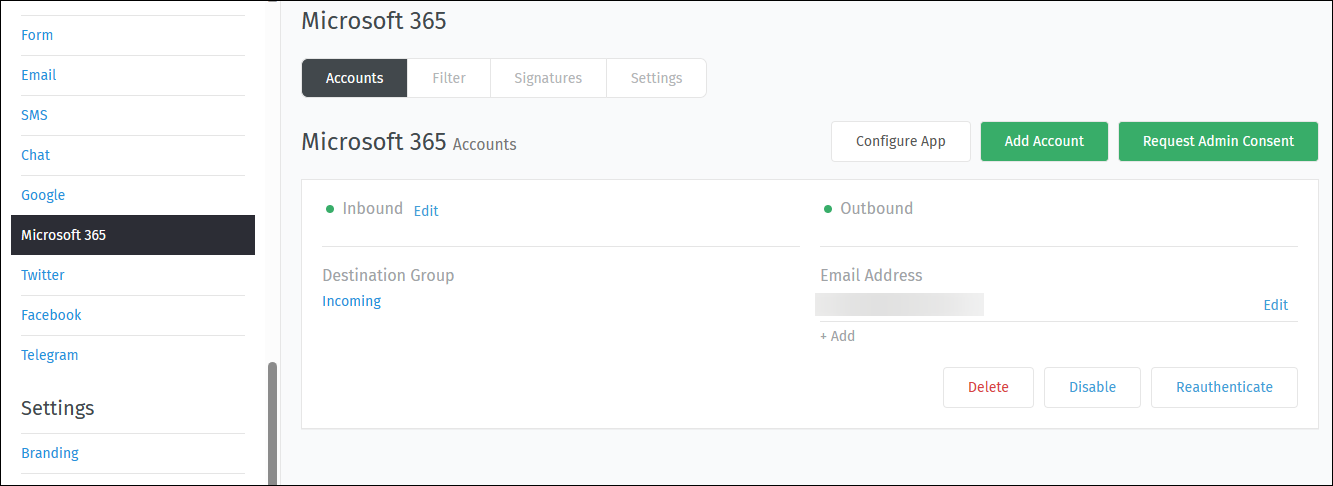Screen dimensions: 1333x486
Task: Select the Accounts tab
Action: (355, 78)
